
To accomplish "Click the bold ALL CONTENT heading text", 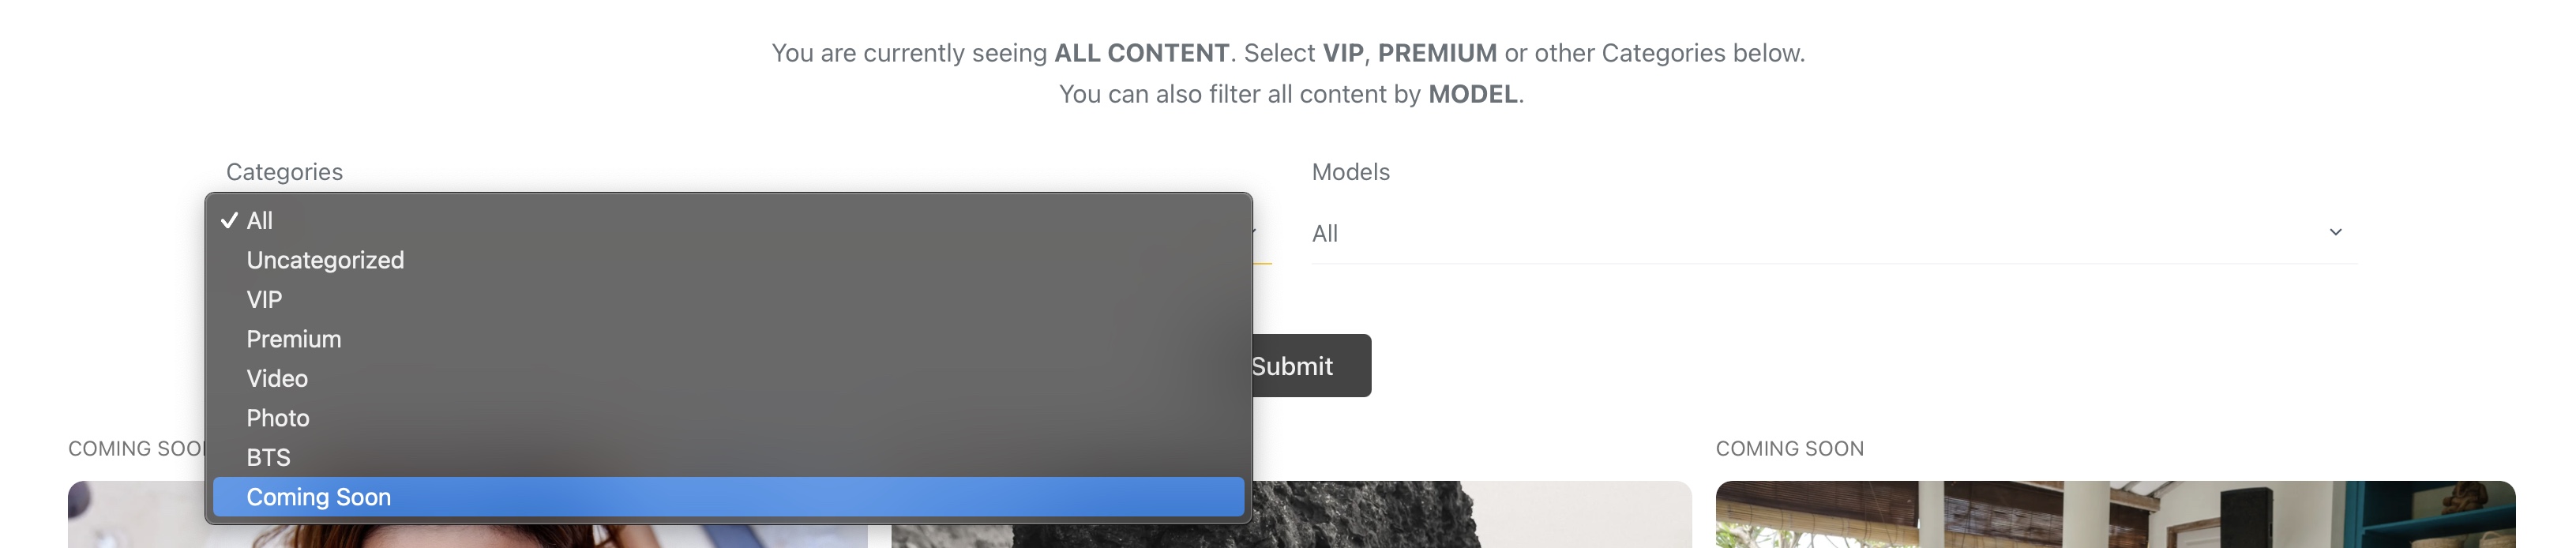I will tap(1141, 53).
